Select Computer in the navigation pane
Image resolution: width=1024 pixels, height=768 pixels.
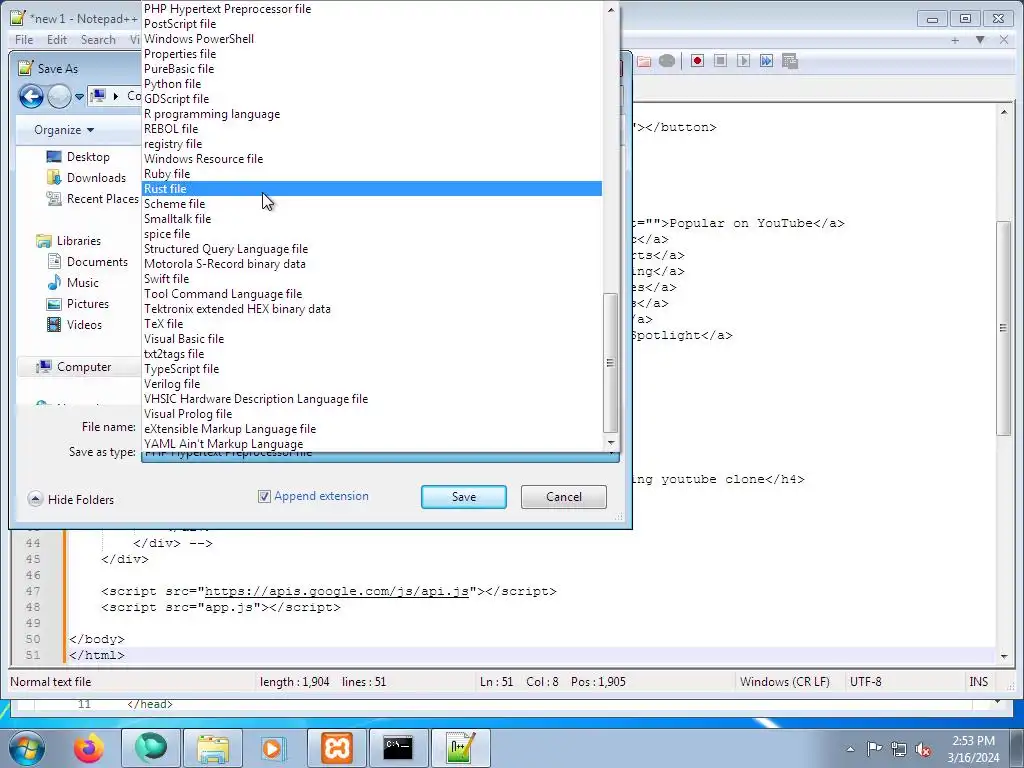84,366
